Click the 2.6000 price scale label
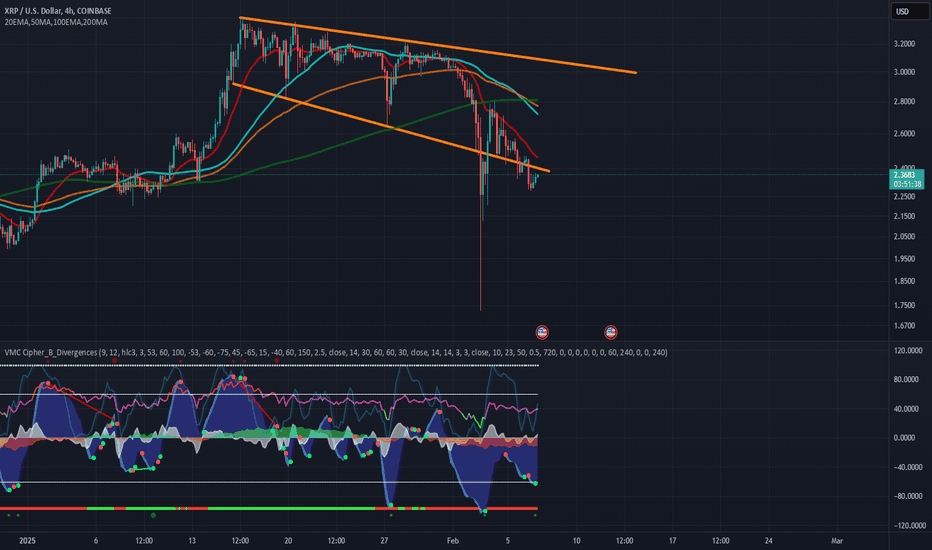932x550 pixels. point(904,134)
